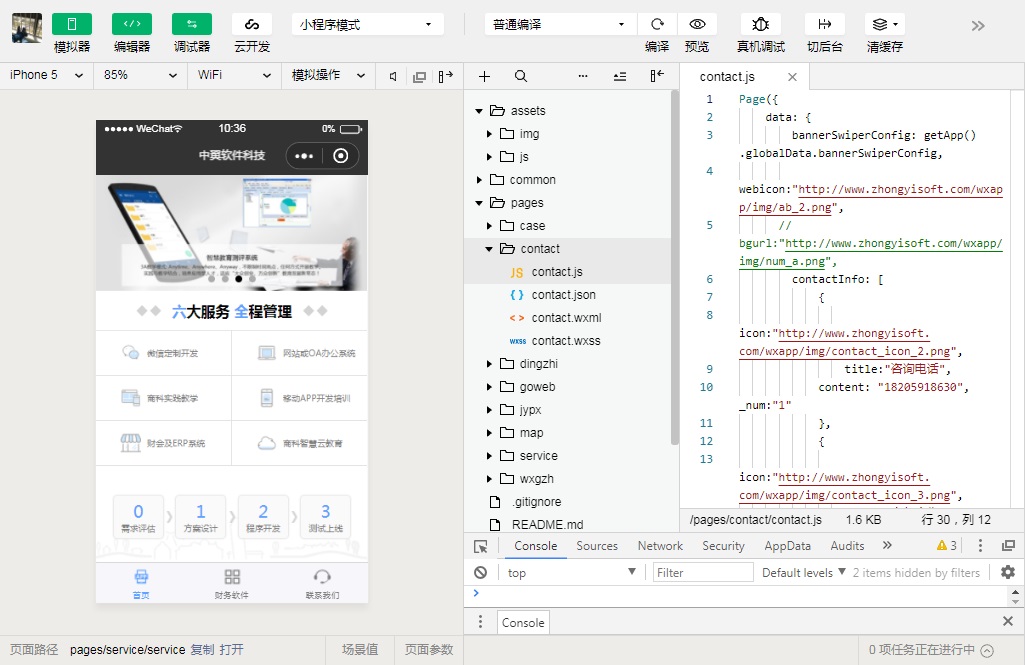Switch to the Security tab
The width and height of the screenshot is (1025, 665).
click(723, 546)
